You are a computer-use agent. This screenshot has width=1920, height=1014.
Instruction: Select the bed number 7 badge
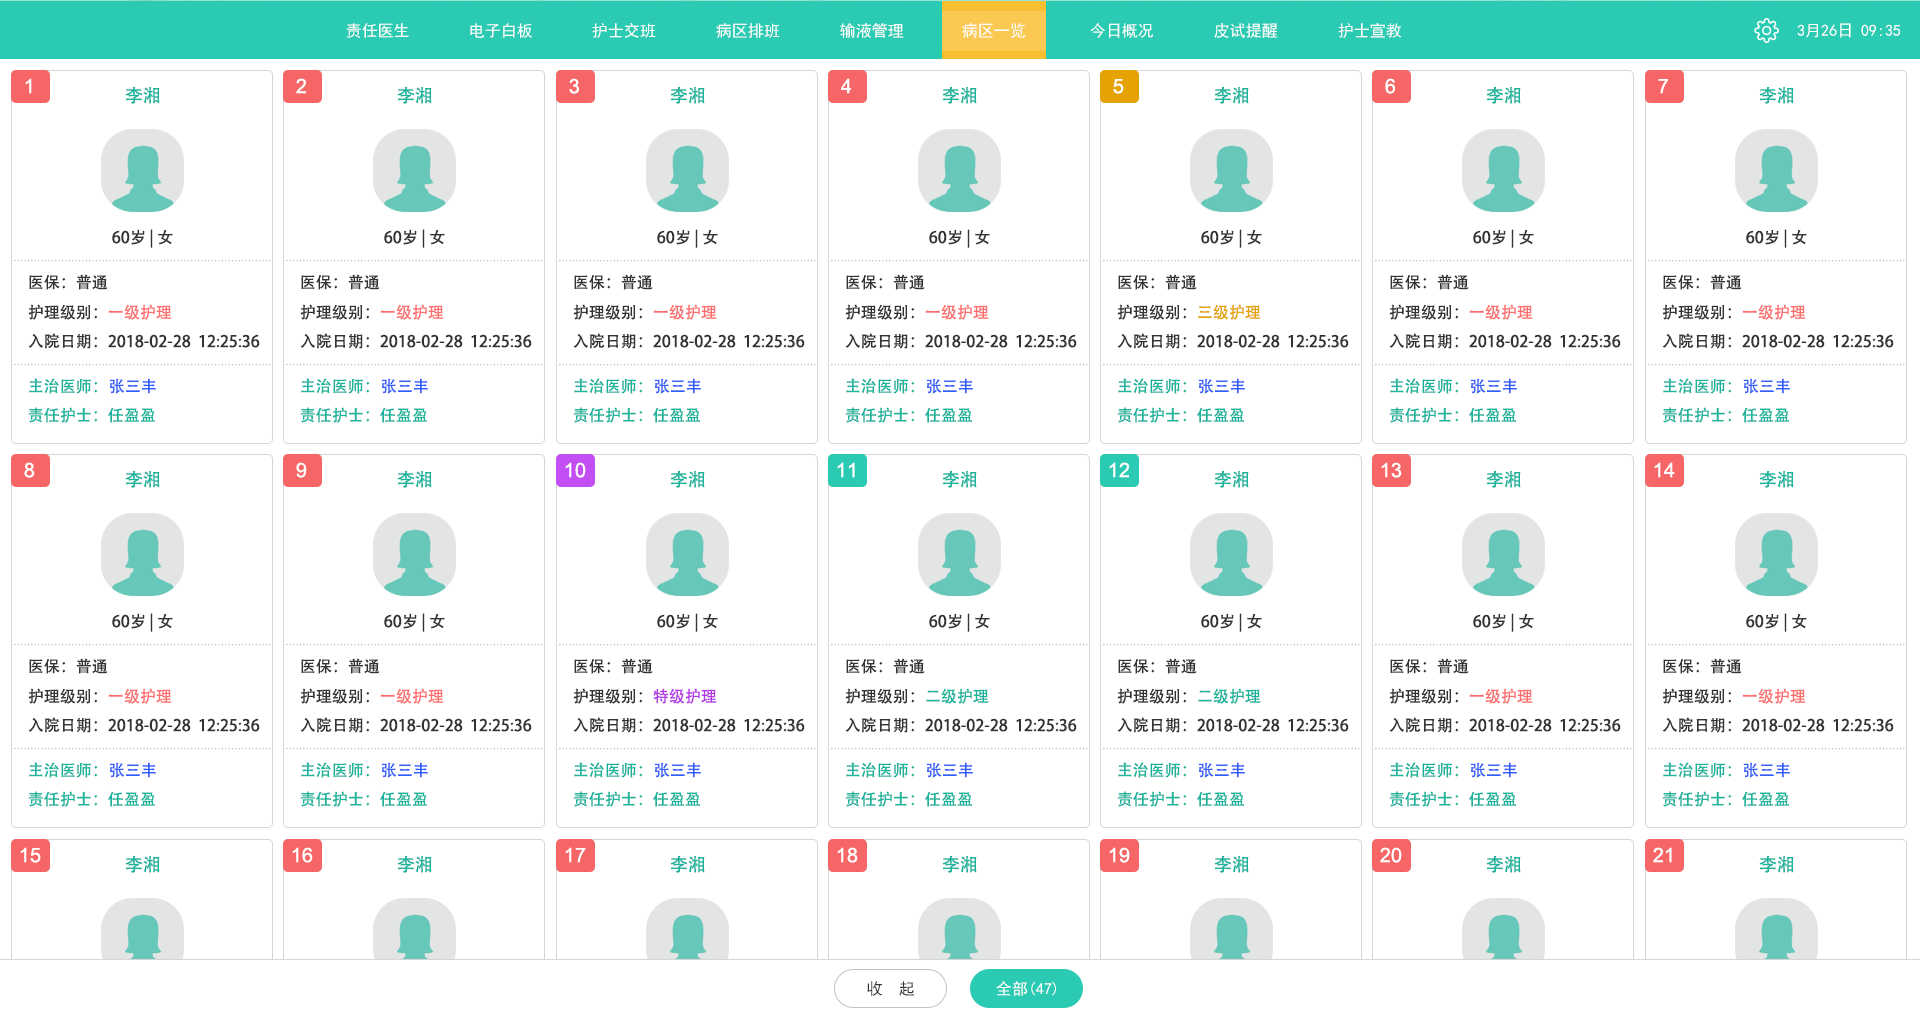tap(1664, 86)
